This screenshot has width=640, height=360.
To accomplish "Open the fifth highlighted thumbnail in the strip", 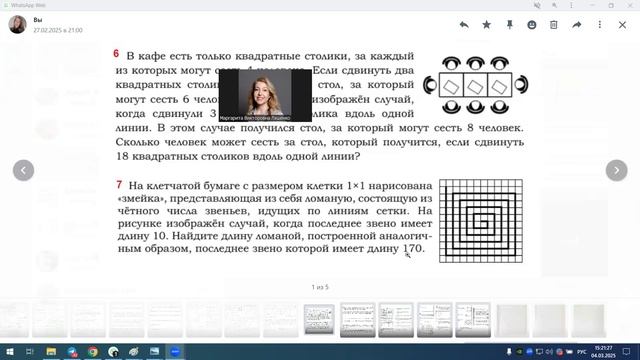I will 473,320.
